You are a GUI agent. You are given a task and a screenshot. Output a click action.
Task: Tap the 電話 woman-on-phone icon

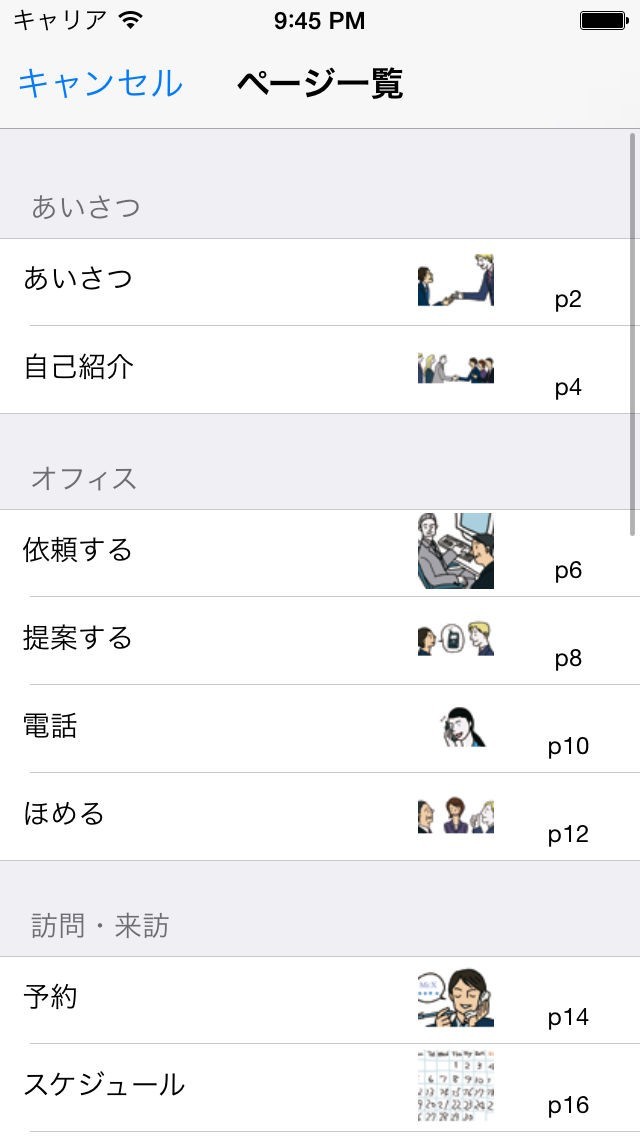[463, 727]
